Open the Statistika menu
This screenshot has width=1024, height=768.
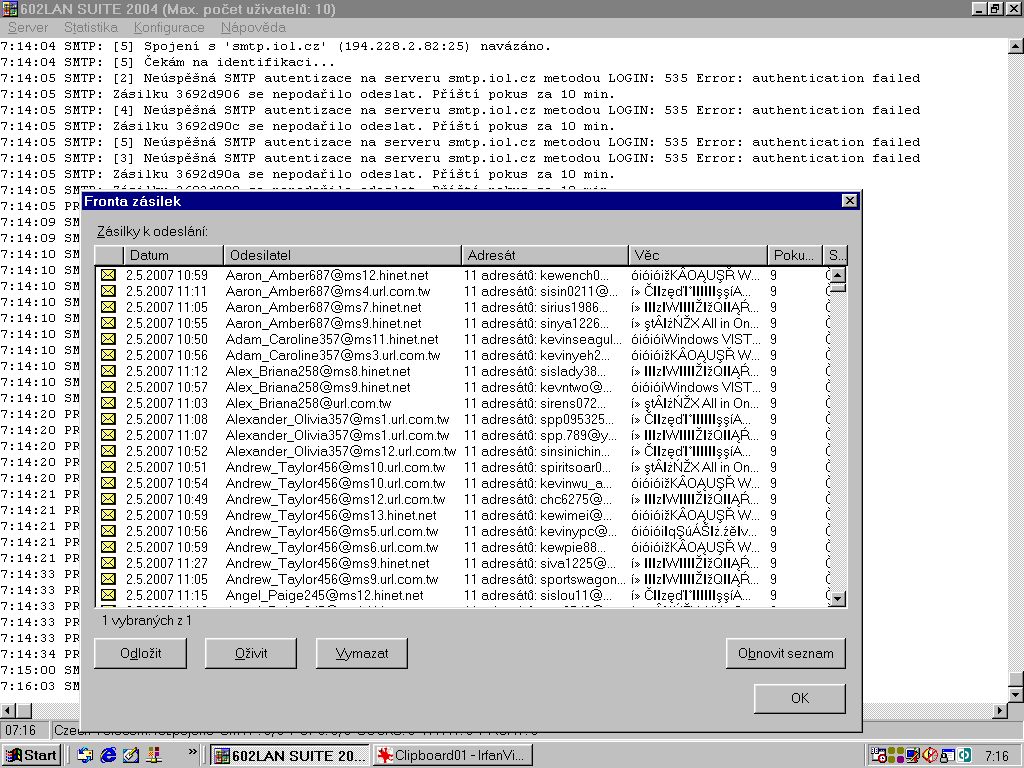(x=91, y=27)
